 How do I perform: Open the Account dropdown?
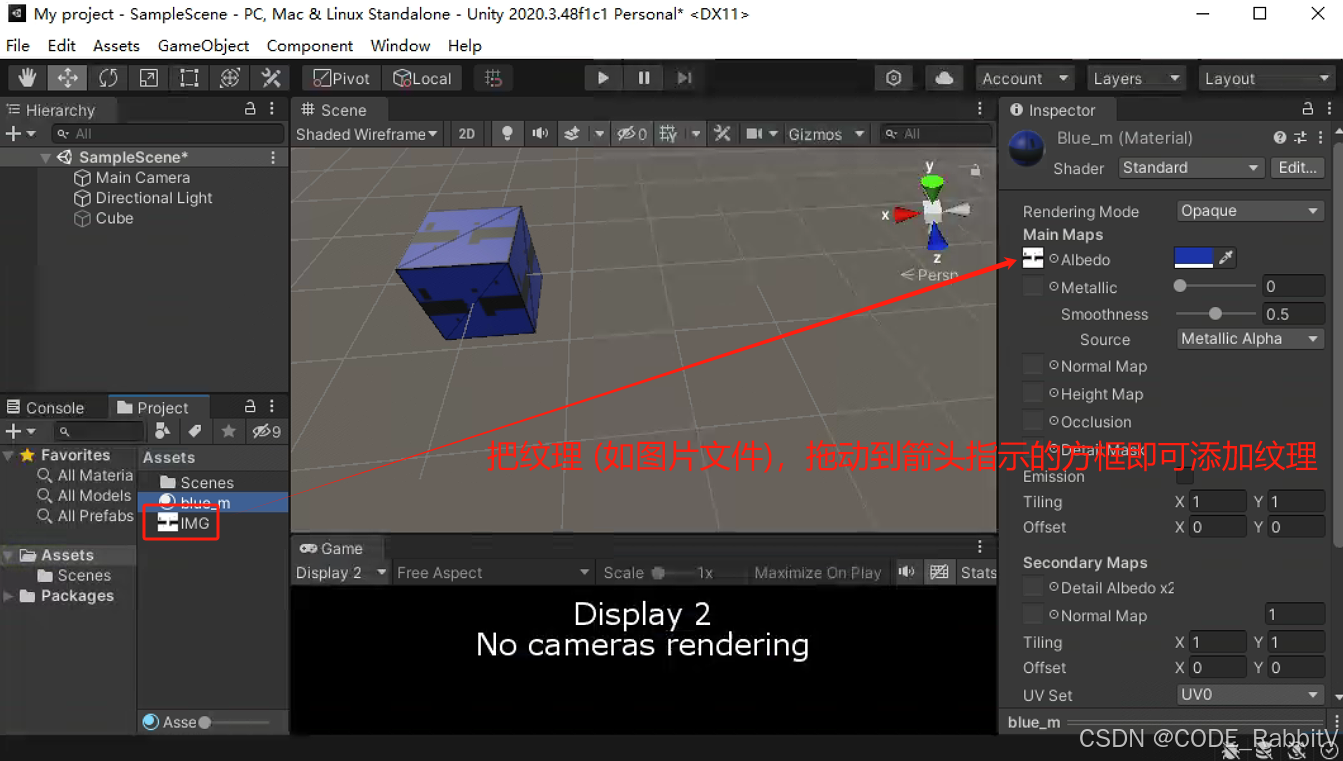tap(1024, 78)
